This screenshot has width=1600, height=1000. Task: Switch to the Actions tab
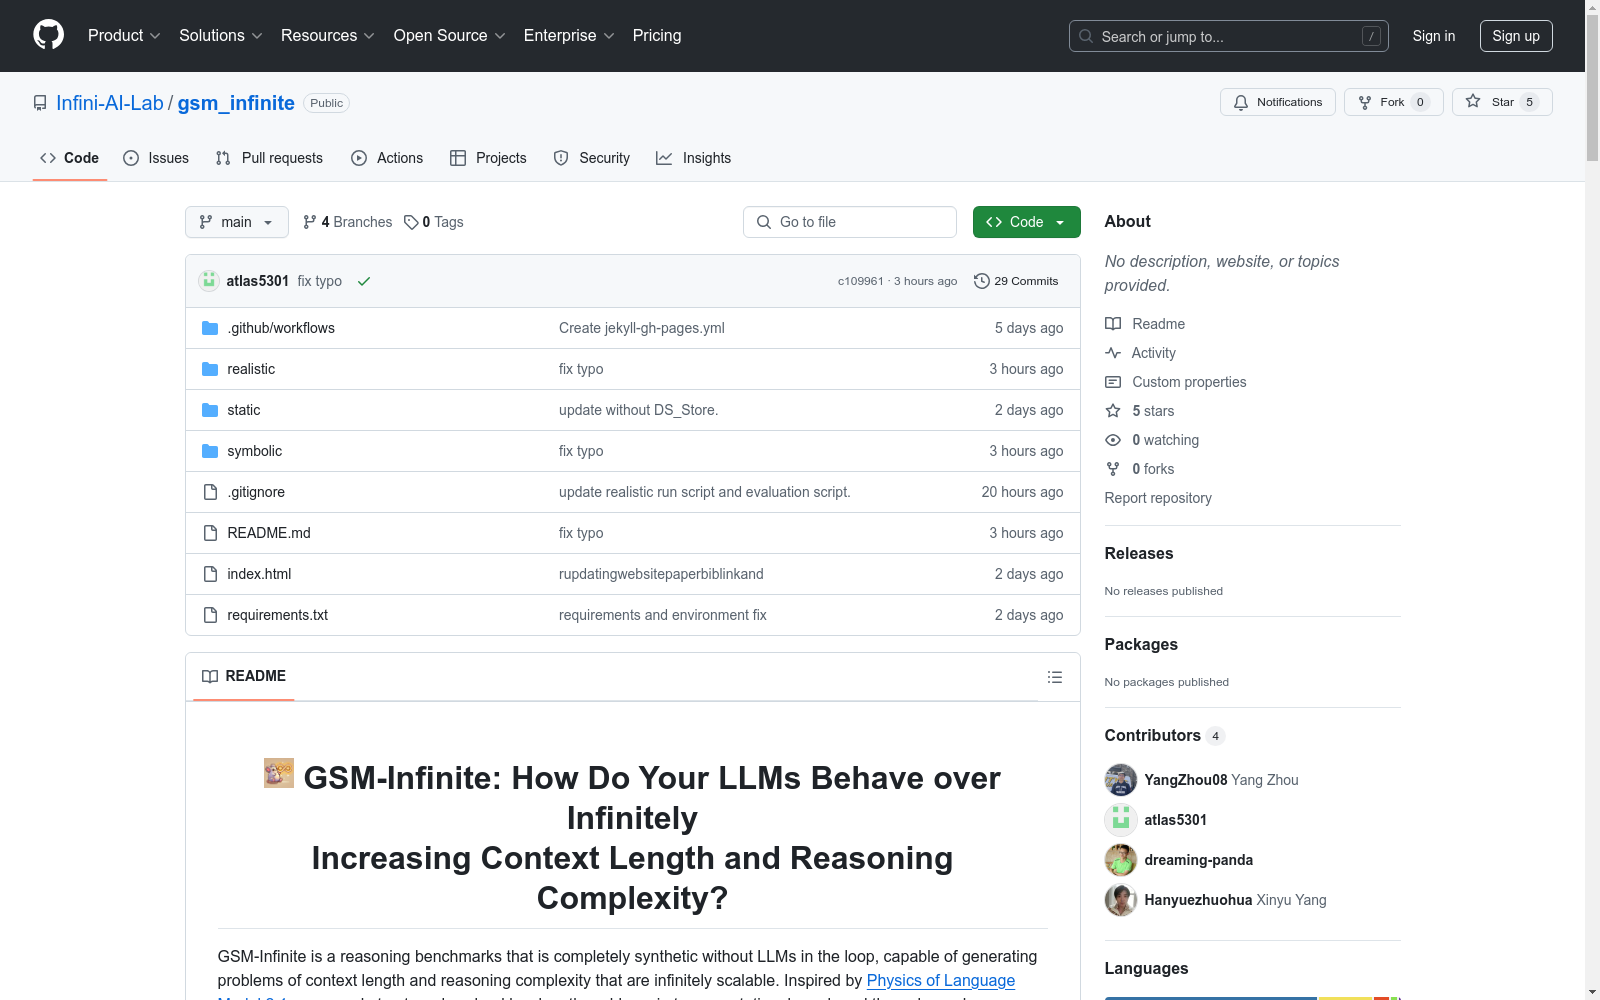(x=387, y=158)
